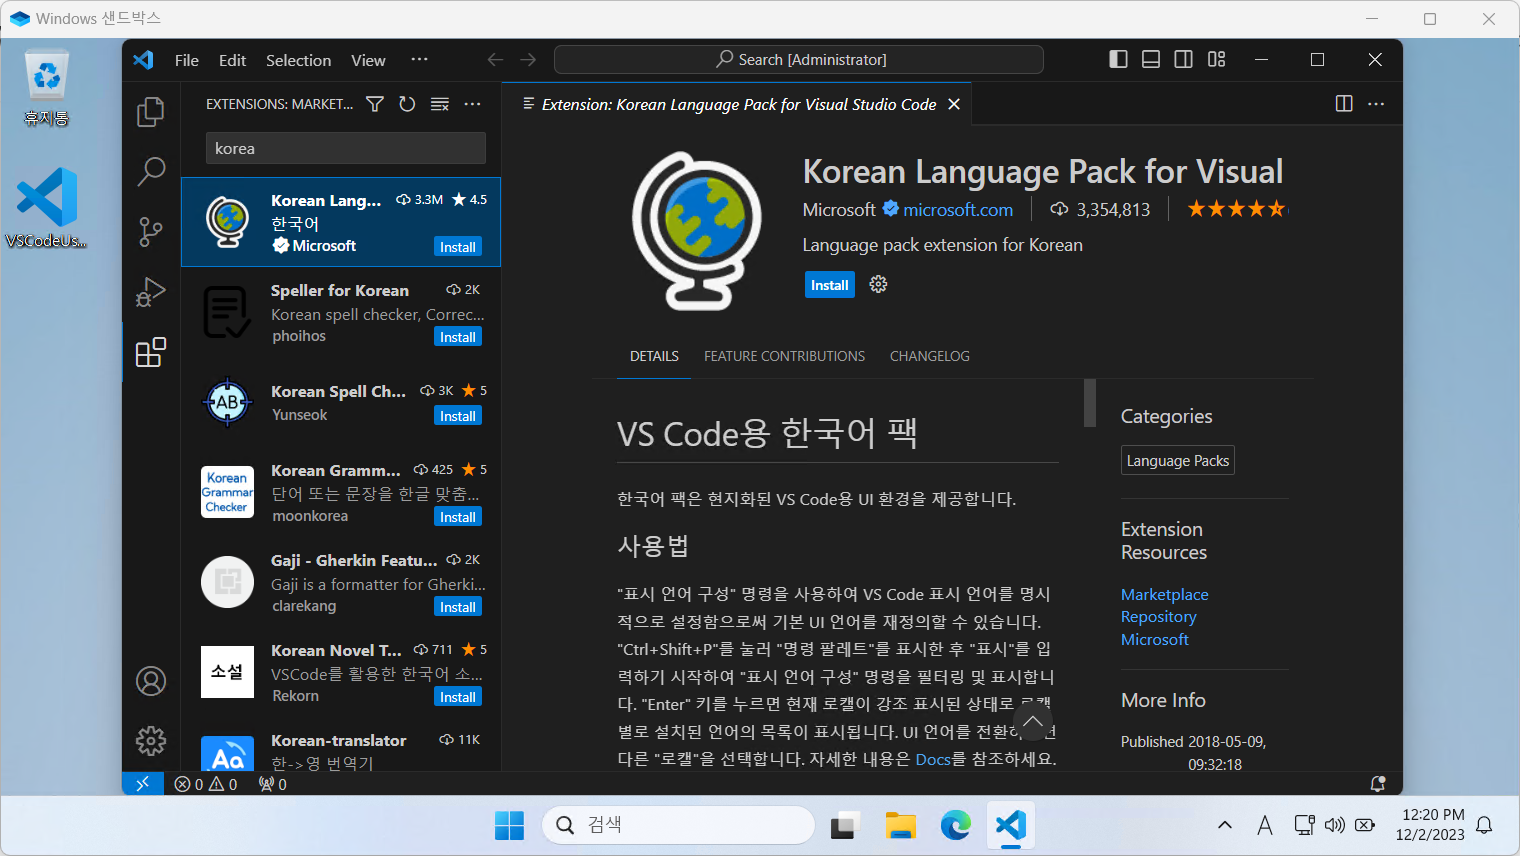Open the View menu
This screenshot has height=856, width=1520.
(x=368, y=60)
